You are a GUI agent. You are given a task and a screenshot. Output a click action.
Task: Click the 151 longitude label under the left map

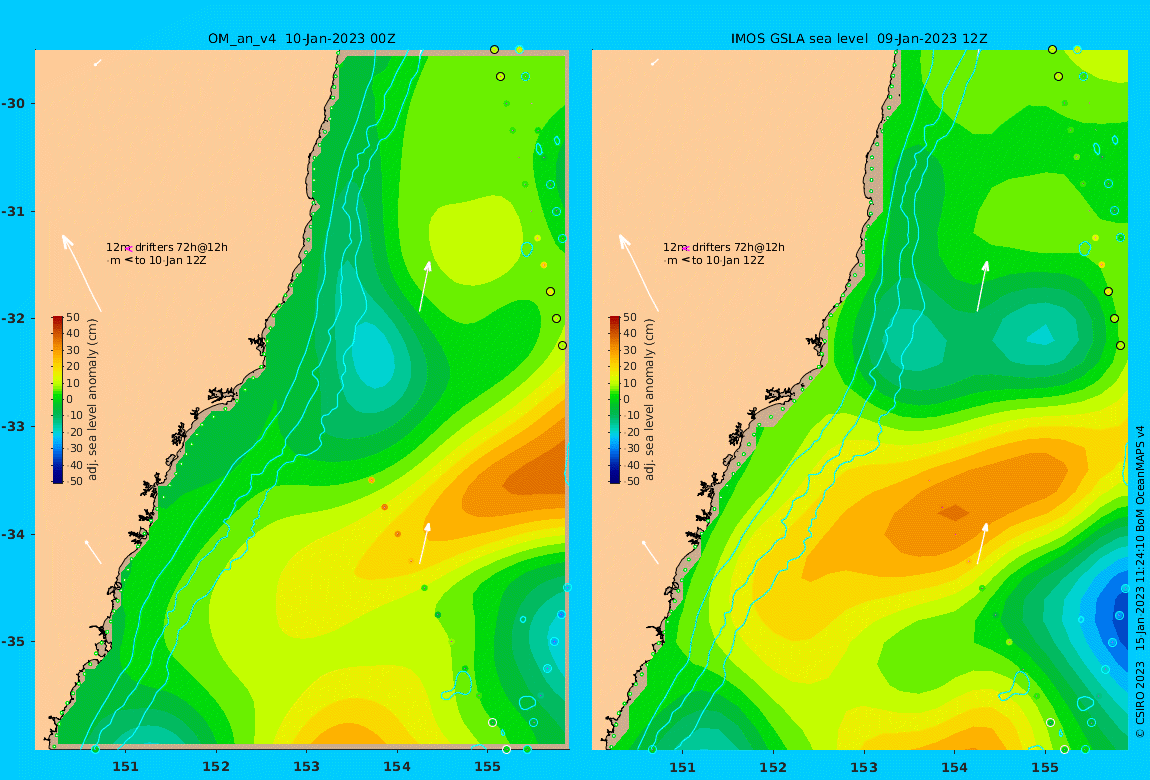(x=125, y=767)
